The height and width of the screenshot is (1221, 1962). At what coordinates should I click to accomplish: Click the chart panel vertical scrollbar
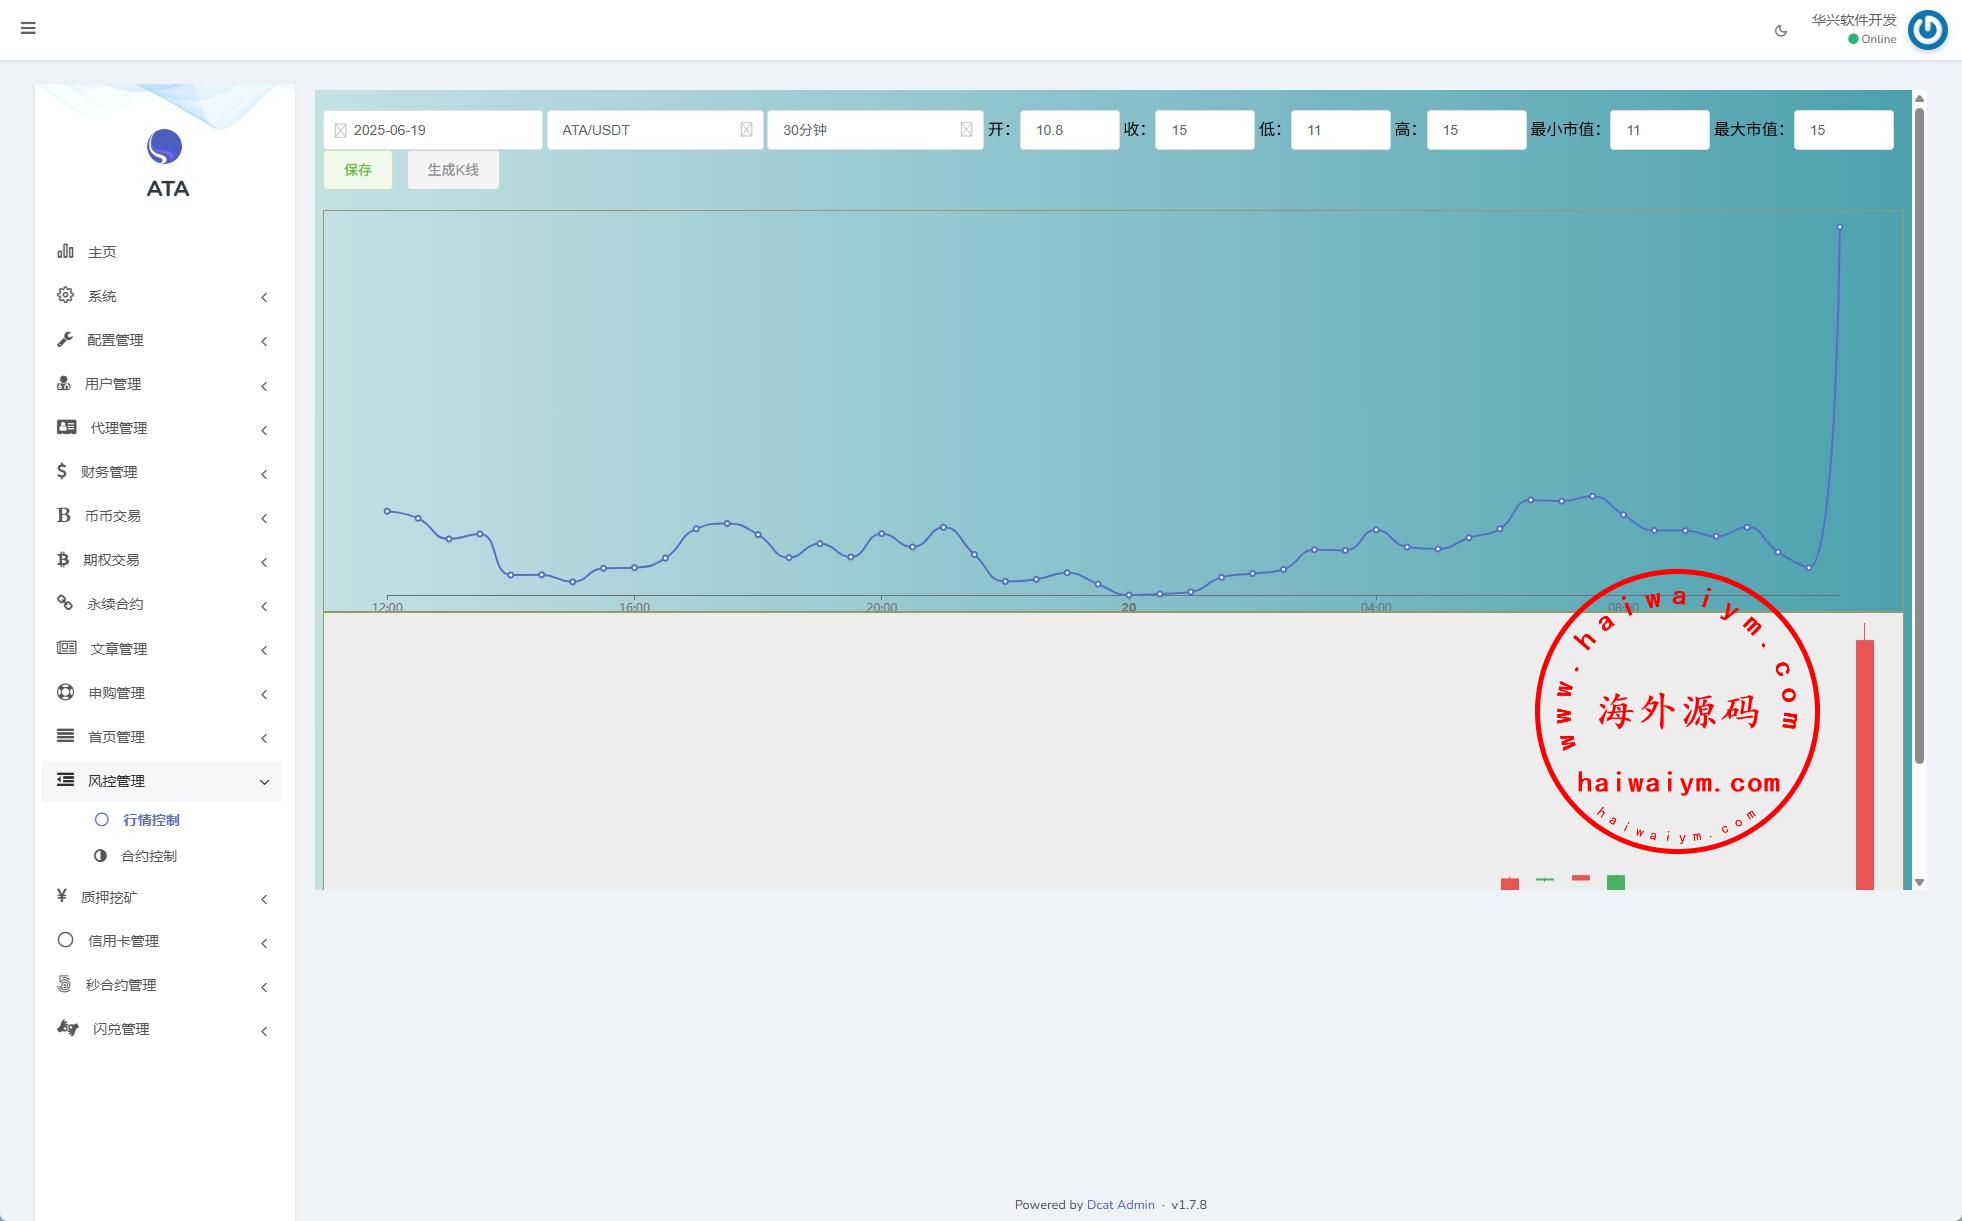(x=1919, y=435)
